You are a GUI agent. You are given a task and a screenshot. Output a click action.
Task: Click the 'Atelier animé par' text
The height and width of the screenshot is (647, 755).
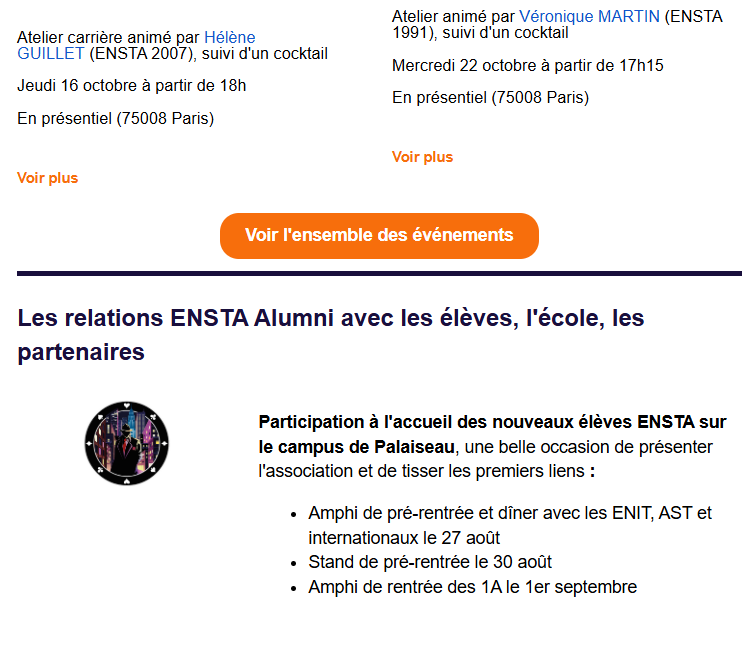click(x=453, y=16)
